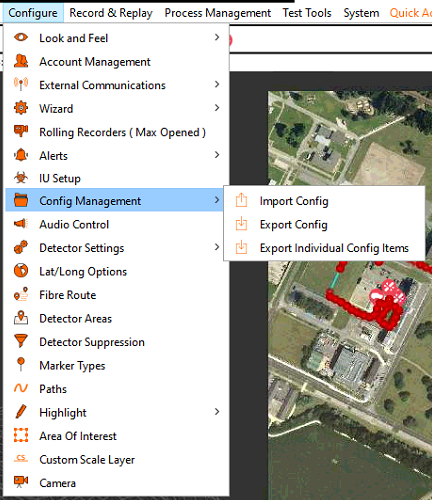This screenshot has width=432, height=500.
Task: Click the Lat/Long Options globe icon
Action: (21, 270)
